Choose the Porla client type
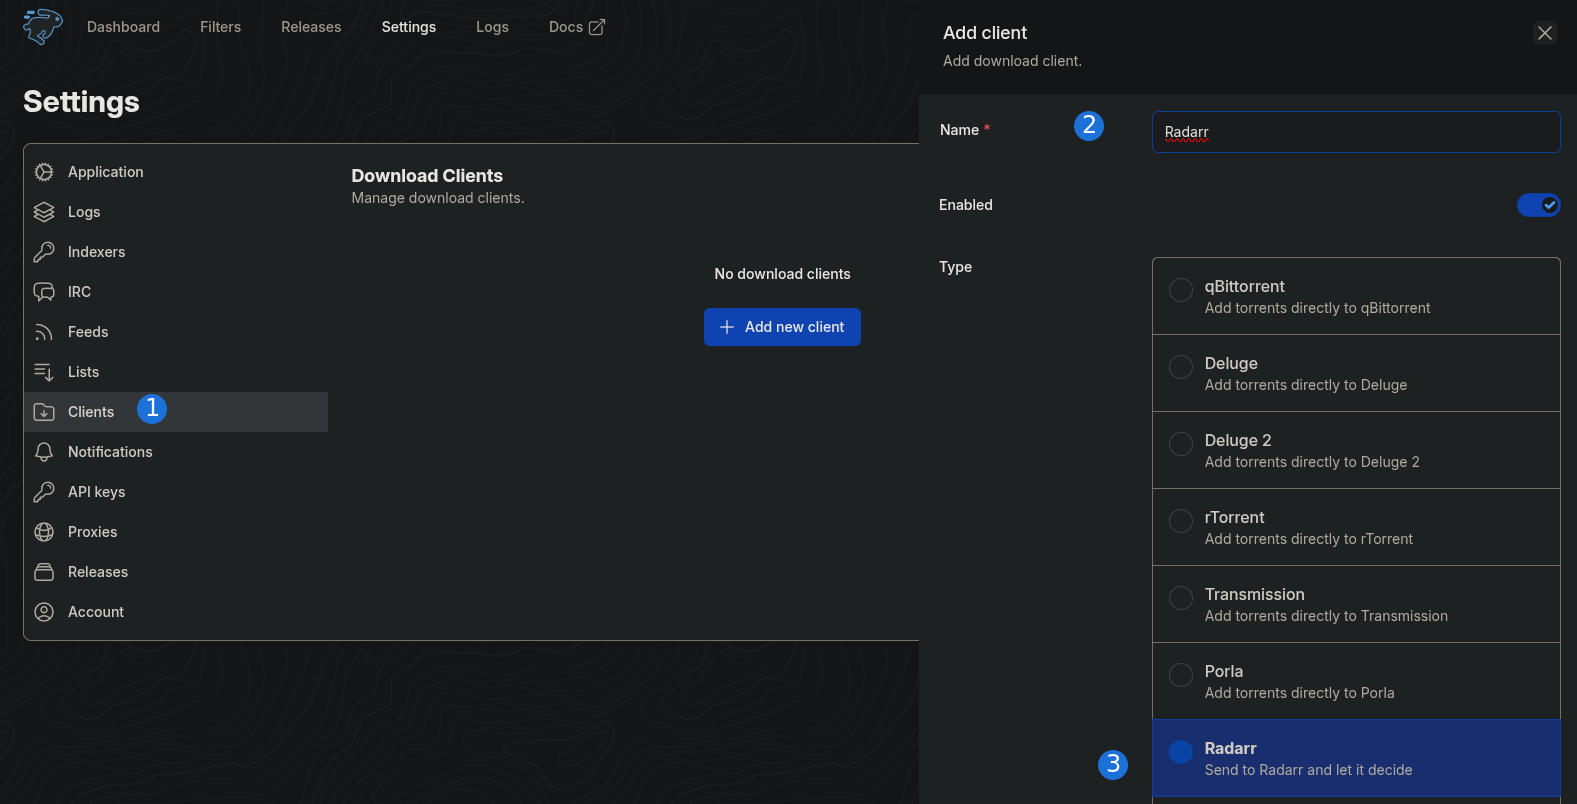Viewport: 1577px width, 804px height. coord(1356,681)
